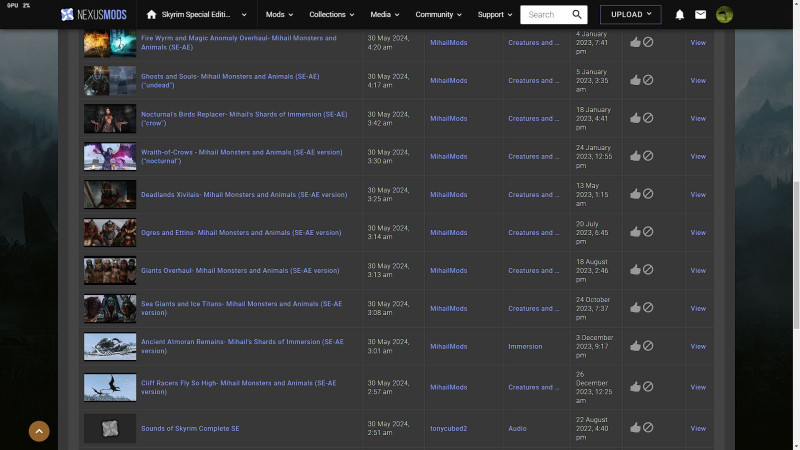
Task: Open the Collections menu
Action: (332, 14)
